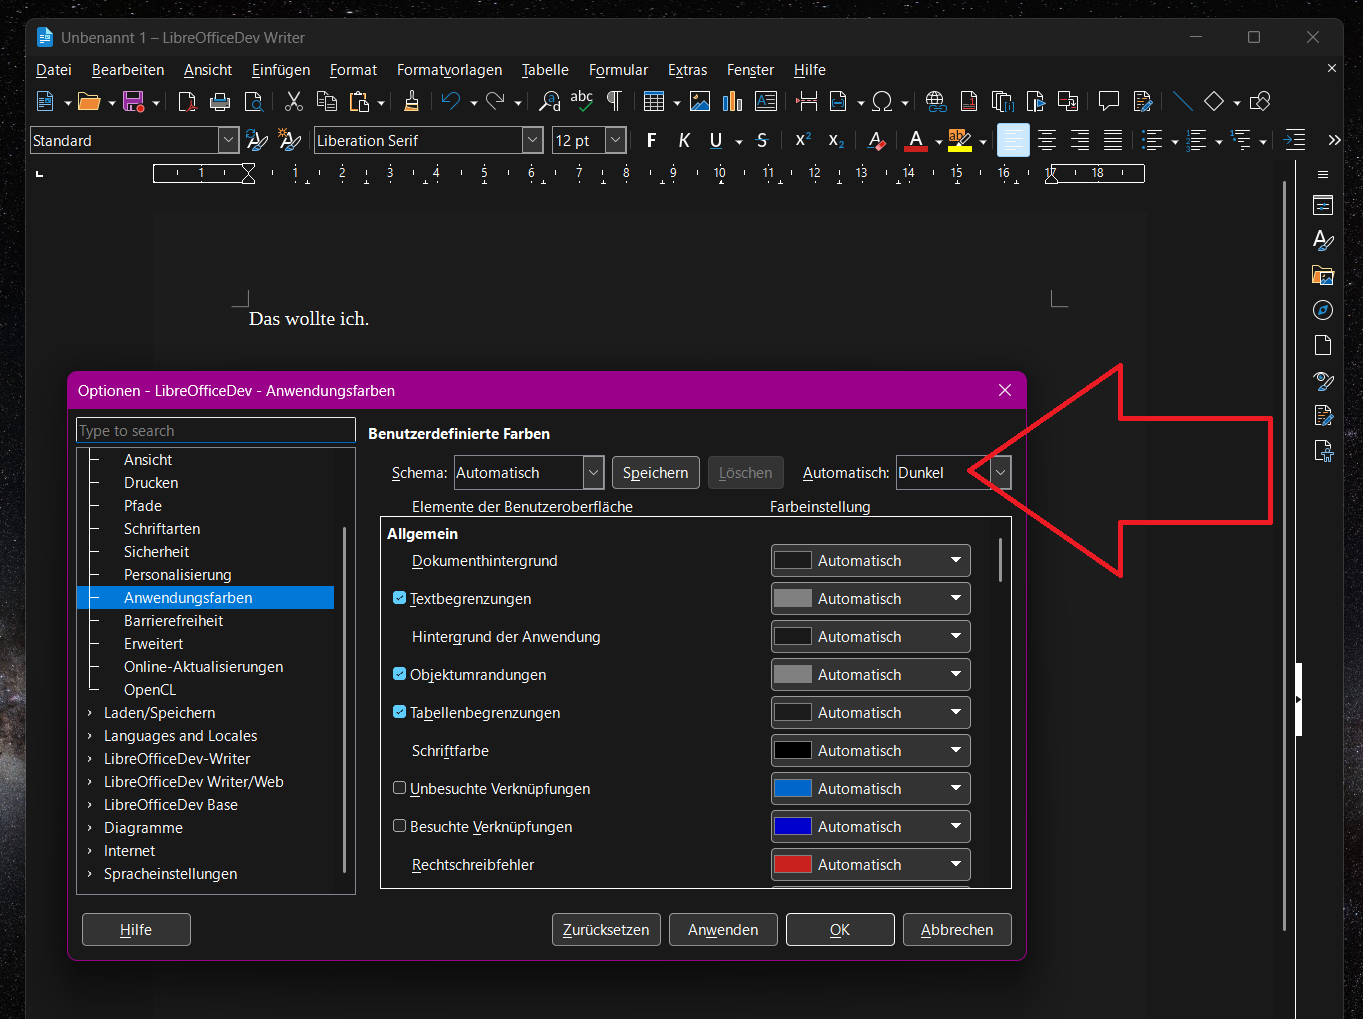
Task: Click the Anwenden button
Action: tap(723, 929)
